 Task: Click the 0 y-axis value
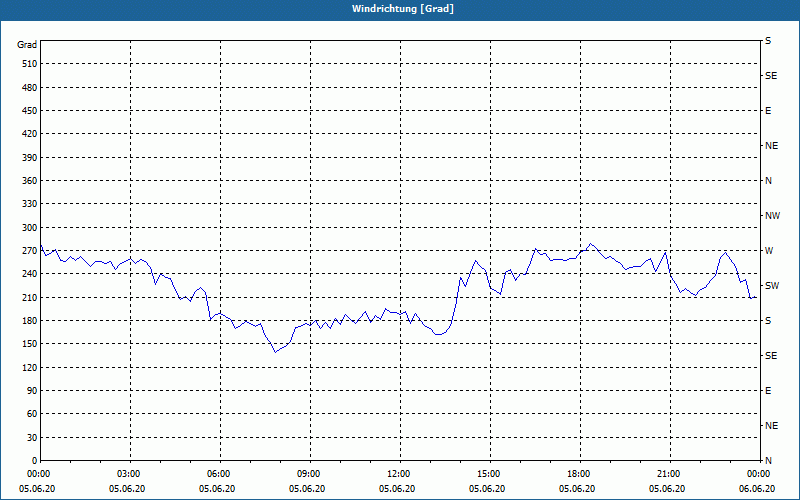pos(34,461)
